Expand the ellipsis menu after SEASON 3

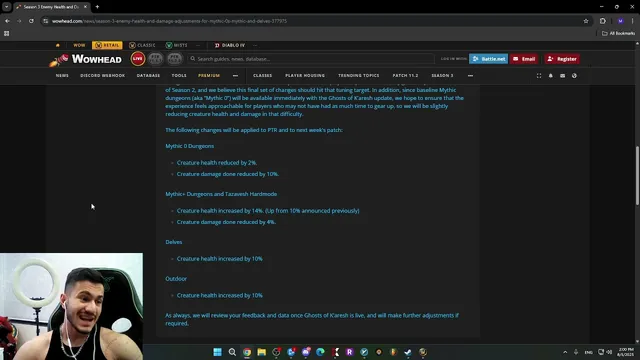[x=470, y=76]
